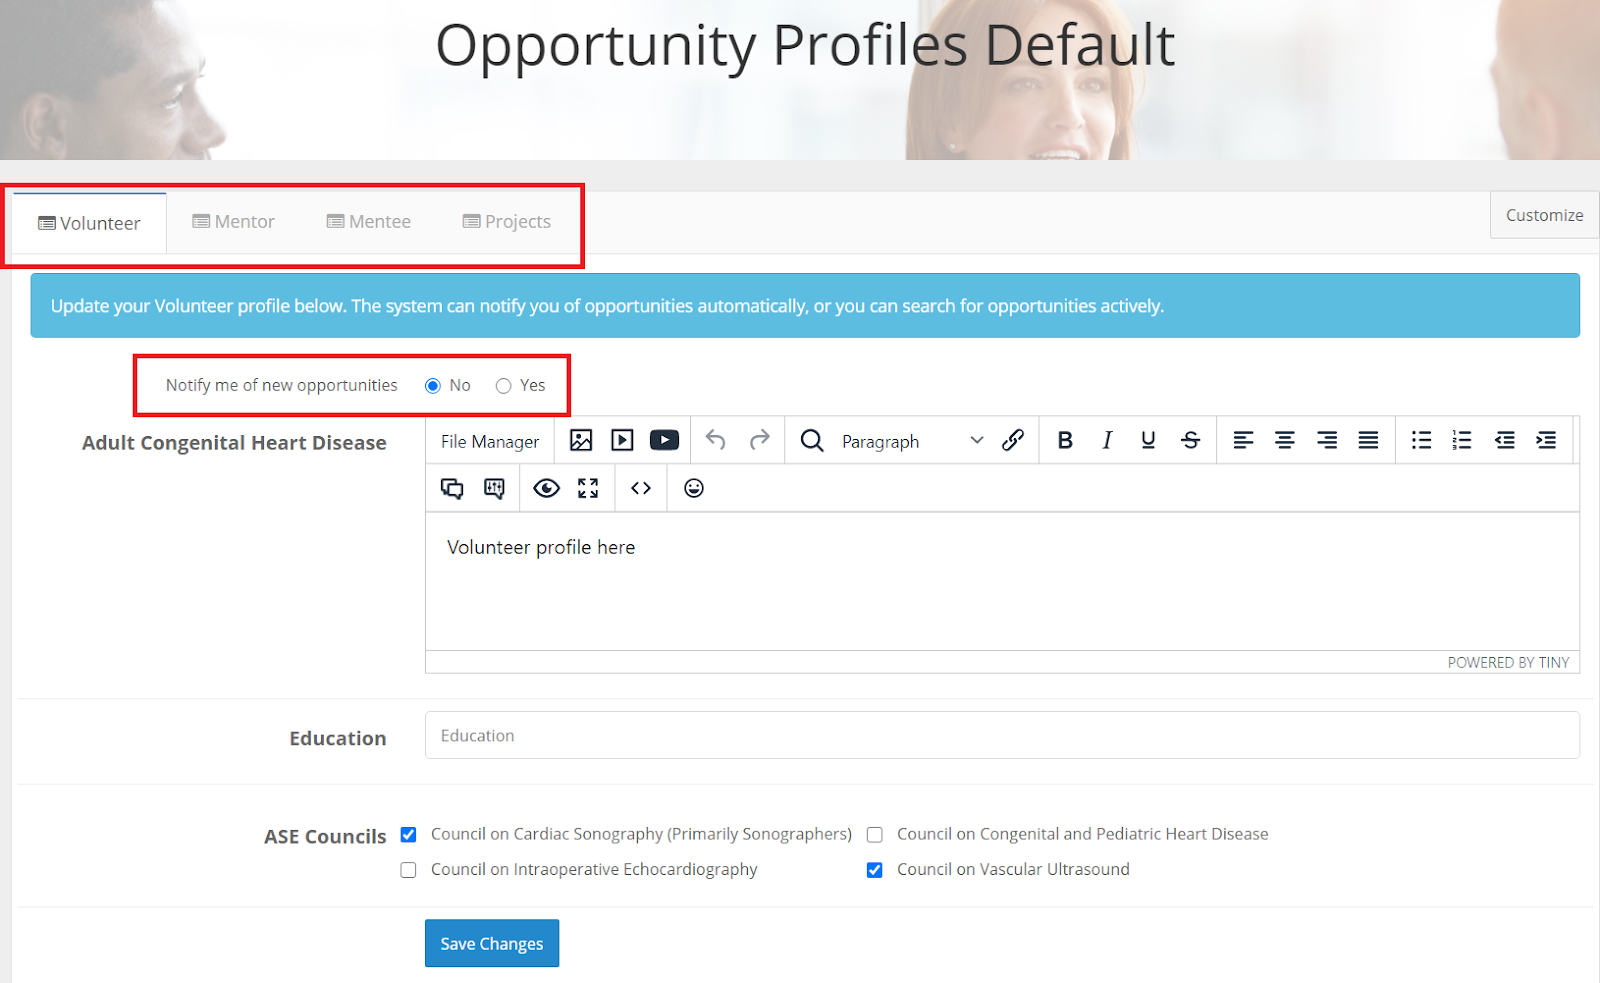Justify the text
The image size is (1600, 983).
click(1368, 440)
